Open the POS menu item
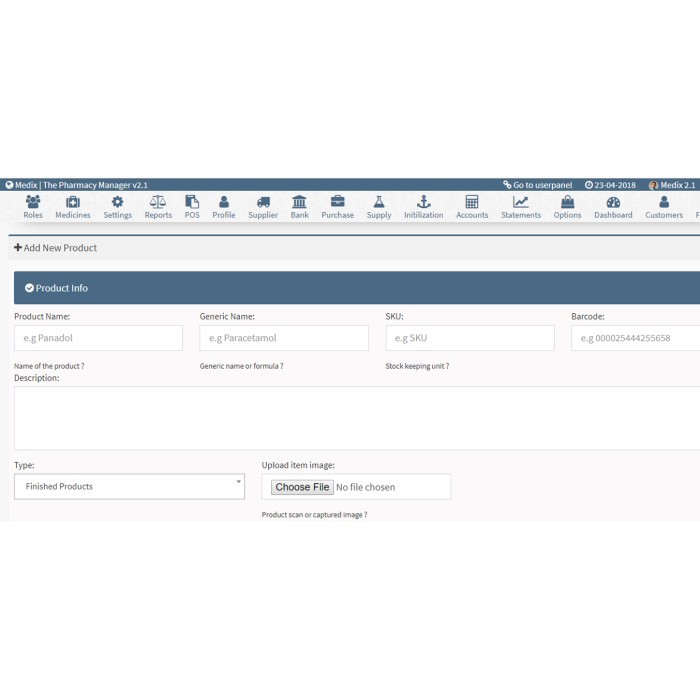700x700 pixels. coord(192,207)
